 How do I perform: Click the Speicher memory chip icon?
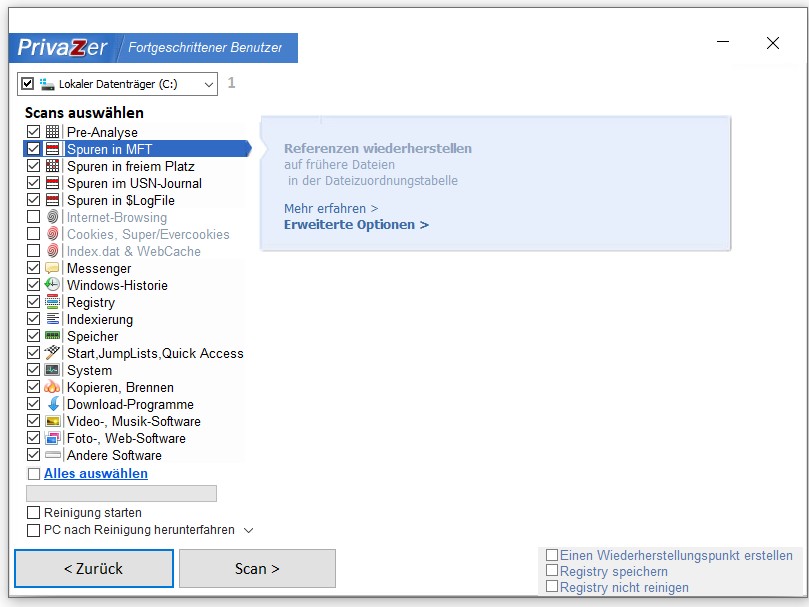[x=52, y=336]
